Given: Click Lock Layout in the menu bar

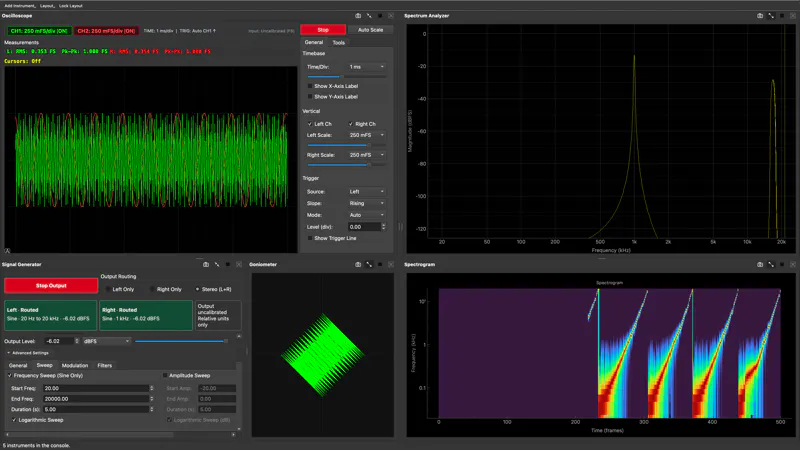Looking at the screenshot, I should [70, 6].
